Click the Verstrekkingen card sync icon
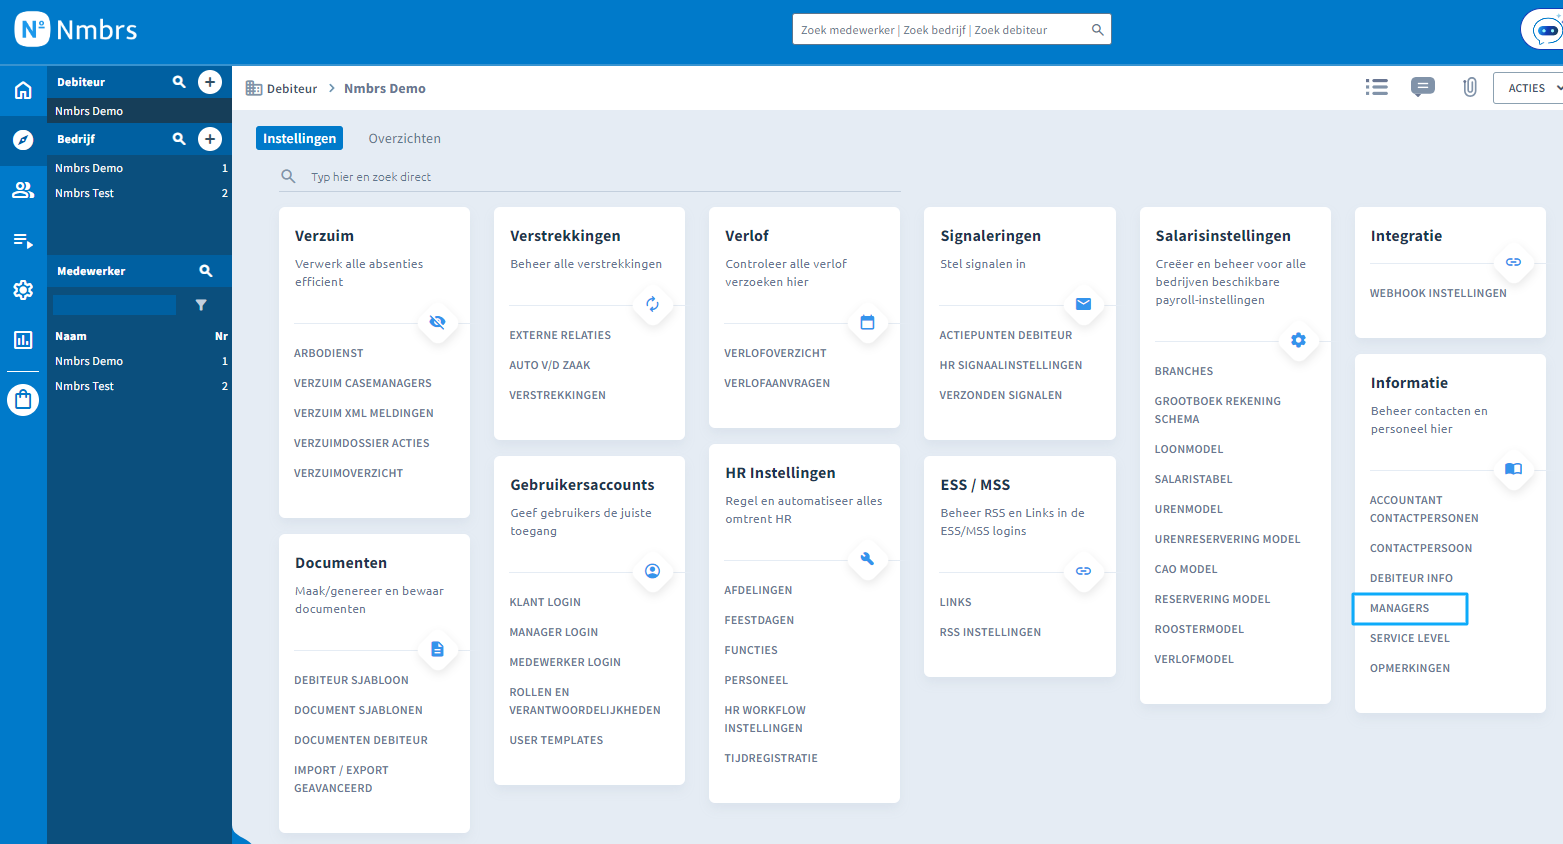The height and width of the screenshot is (844, 1563). pyautogui.click(x=652, y=304)
